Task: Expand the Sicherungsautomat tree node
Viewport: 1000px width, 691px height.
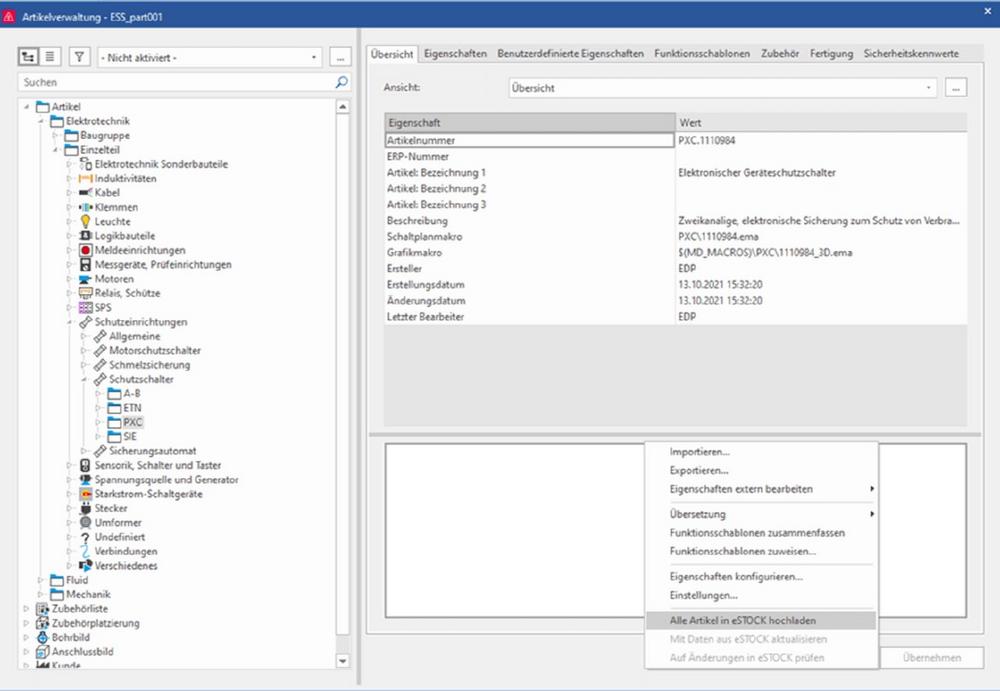Action: (x=84, y=451)
